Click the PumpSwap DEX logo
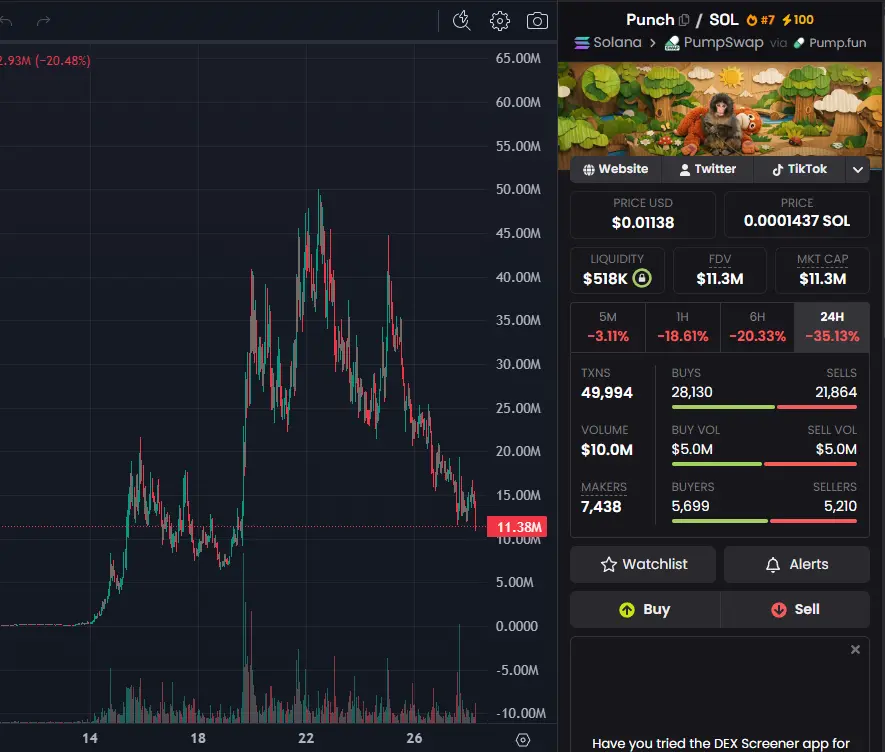This screenshot has height=752, width=885. pos(672,43)
